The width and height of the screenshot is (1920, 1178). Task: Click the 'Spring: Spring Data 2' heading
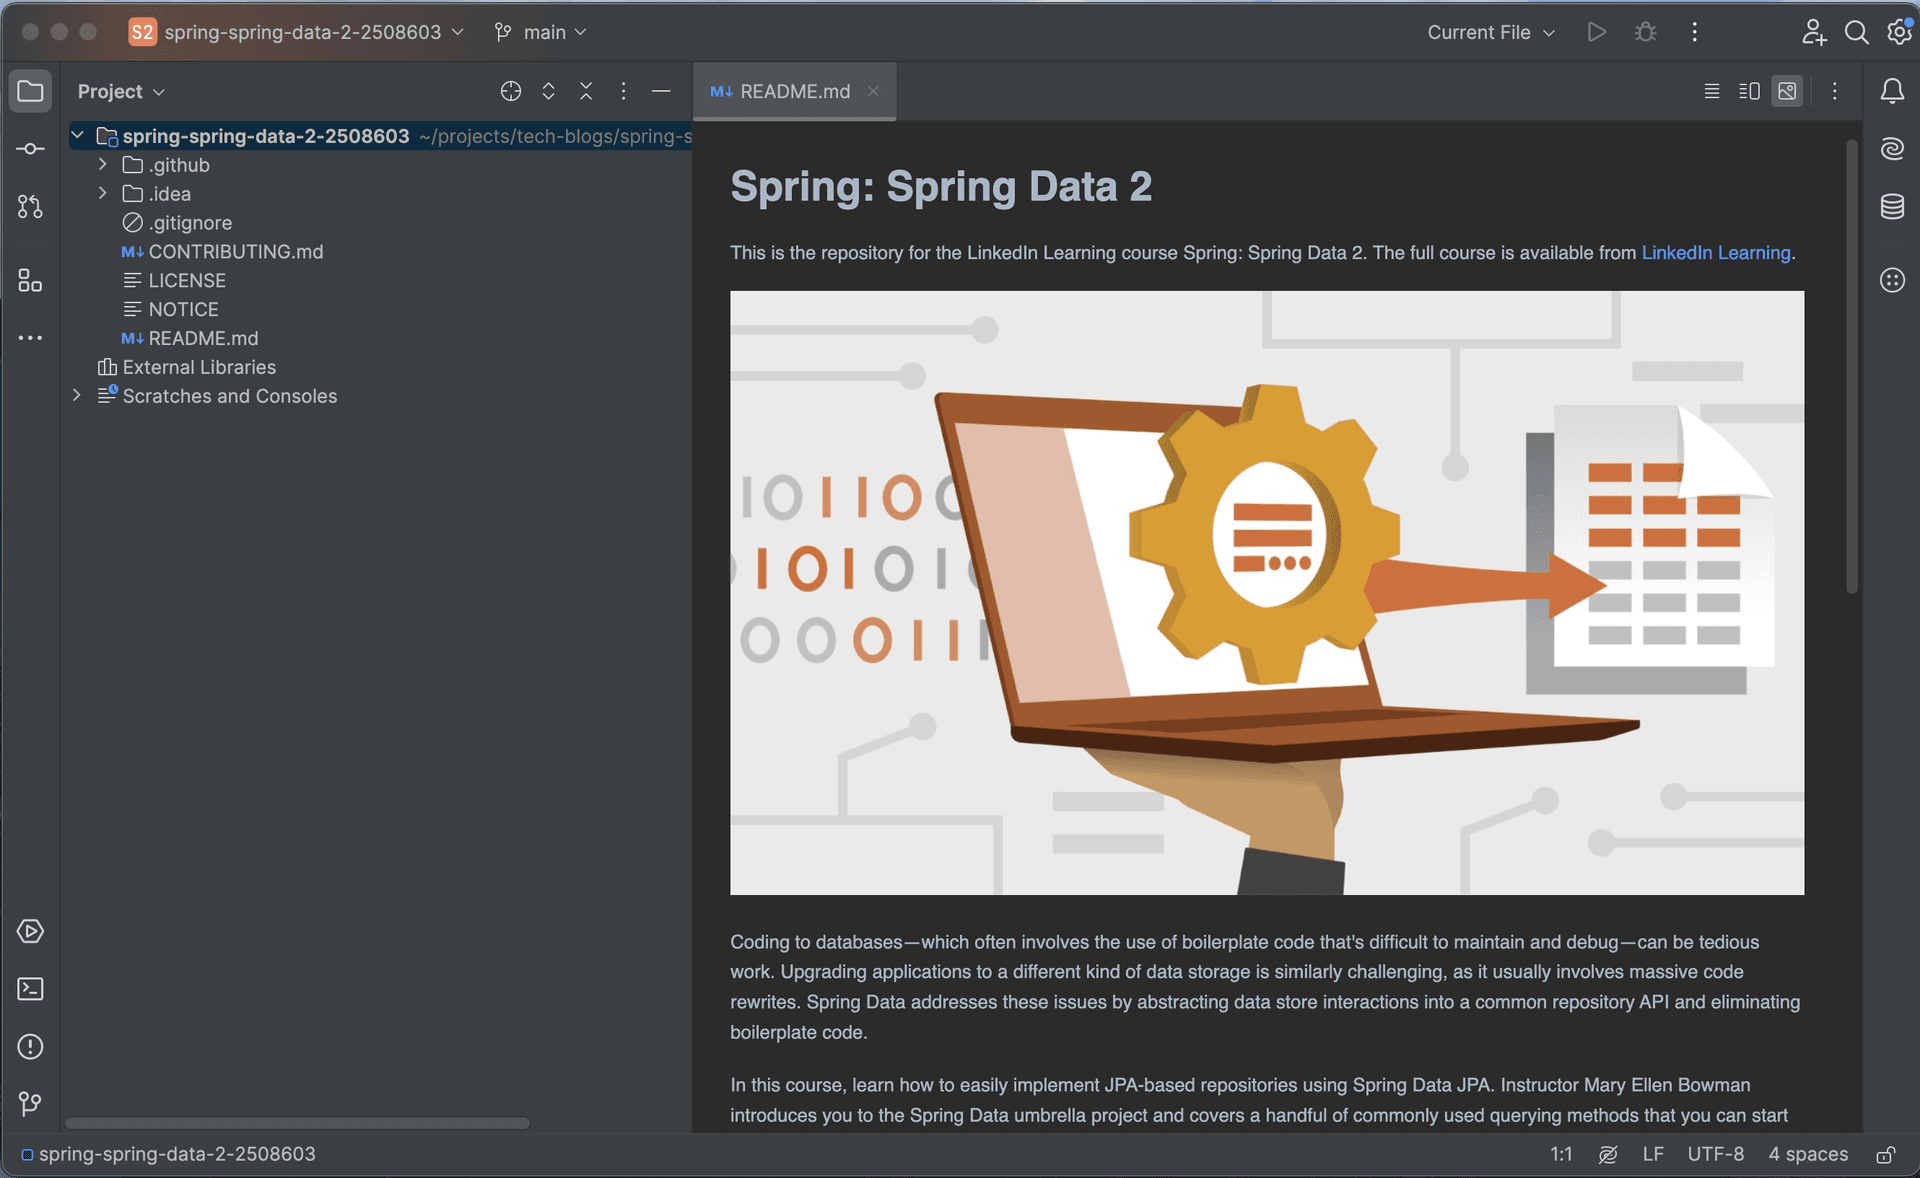pos(940,186)
